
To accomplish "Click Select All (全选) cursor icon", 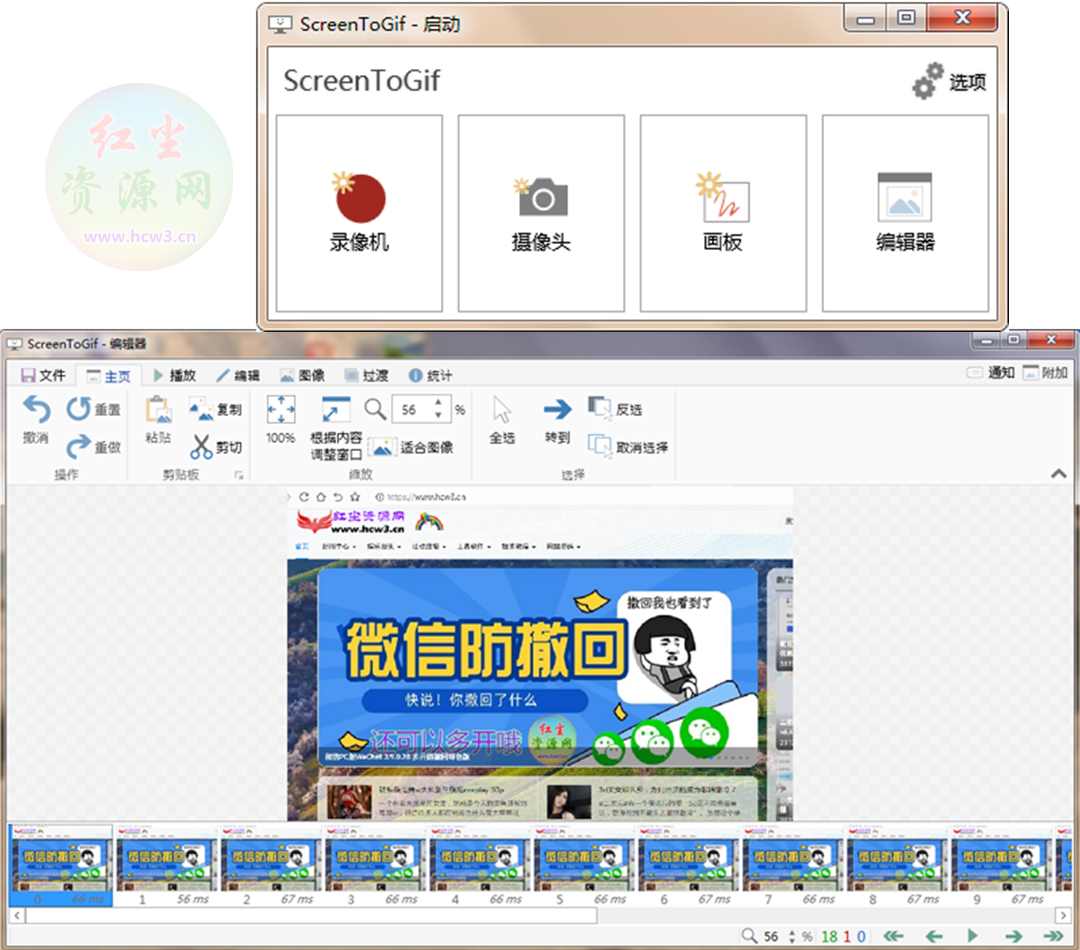I will point(502,409).
